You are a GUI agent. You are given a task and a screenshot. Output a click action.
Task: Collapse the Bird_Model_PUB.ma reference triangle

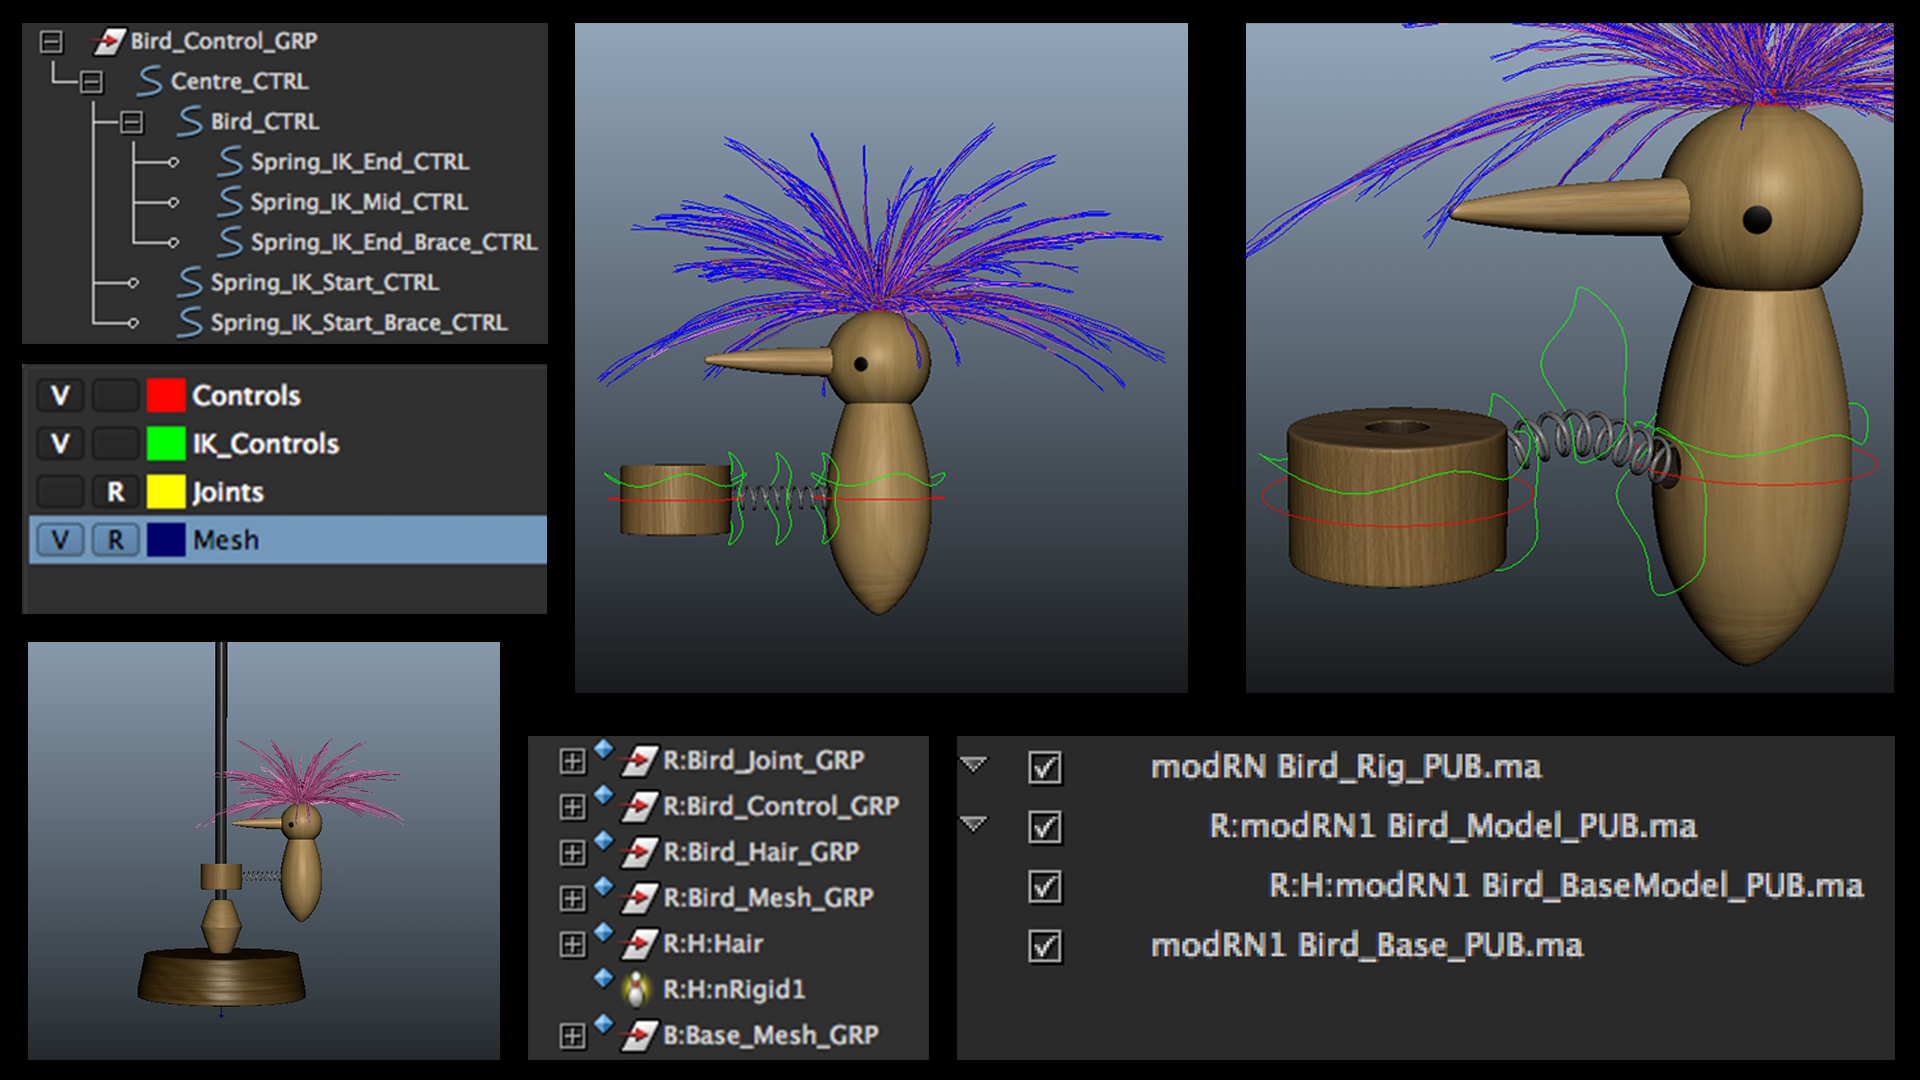tap(973, 824)
